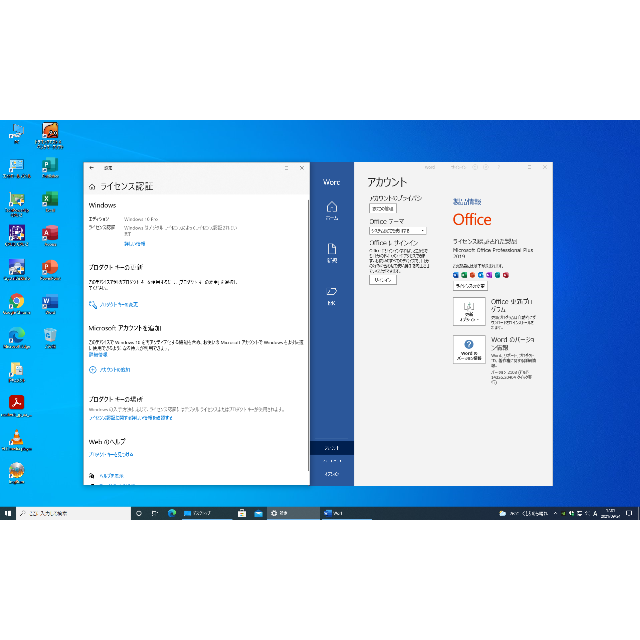Click the Home icon in Word's sidebar
The image size is (640, 640).
(x=332, y=210)
